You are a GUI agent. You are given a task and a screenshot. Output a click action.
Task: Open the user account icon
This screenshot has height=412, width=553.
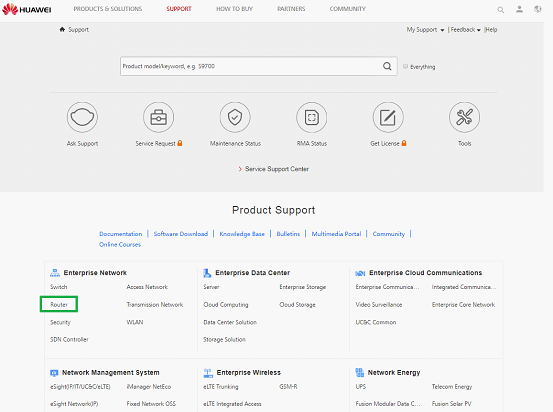tap(519, 9)
